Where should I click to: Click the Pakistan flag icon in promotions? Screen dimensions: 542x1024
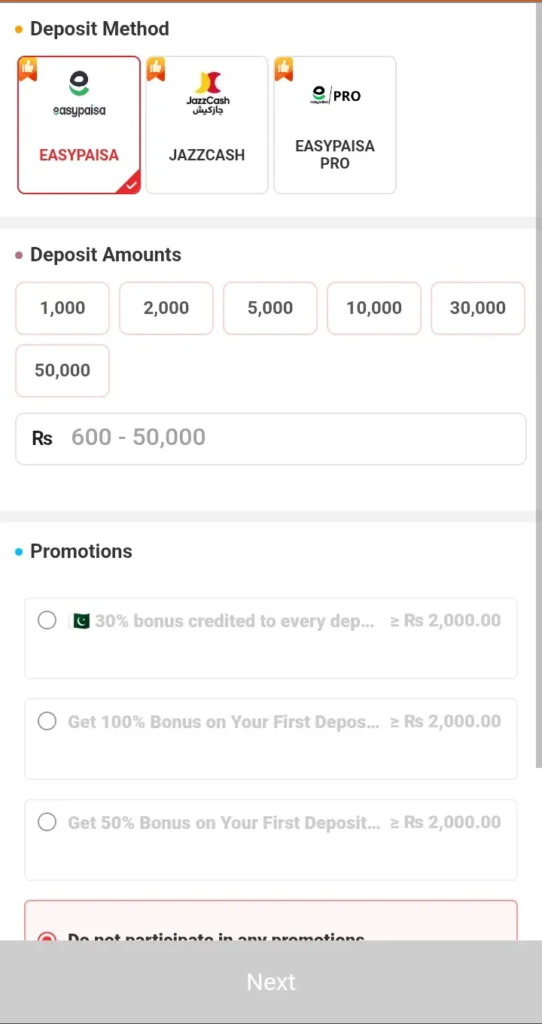[80, 620]
